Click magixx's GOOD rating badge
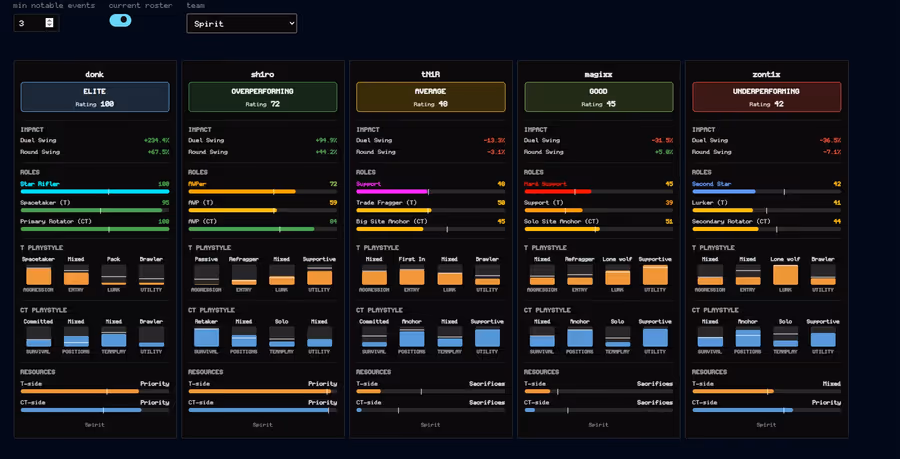This screenshot has width=900, height=459. pyautogui.click(x=599, y=97)
